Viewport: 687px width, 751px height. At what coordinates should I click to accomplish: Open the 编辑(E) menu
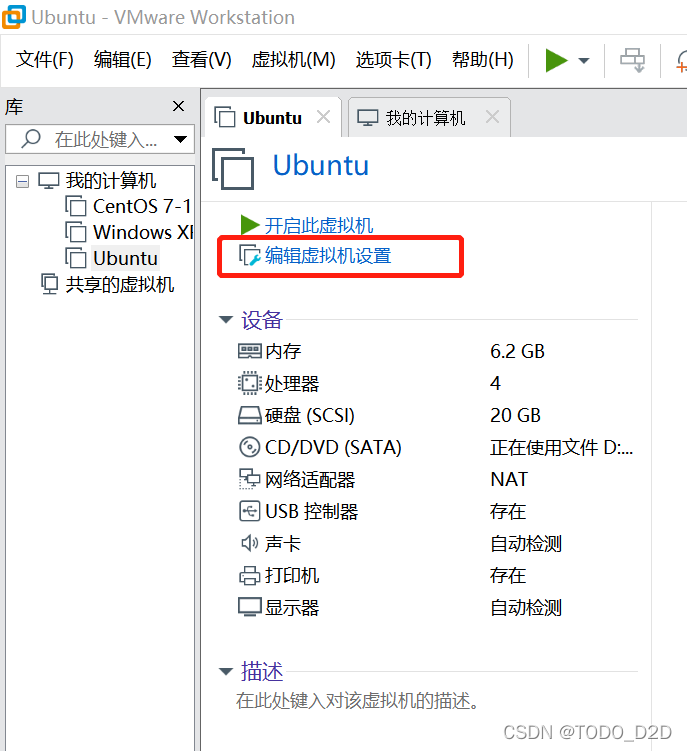point(123,60)
